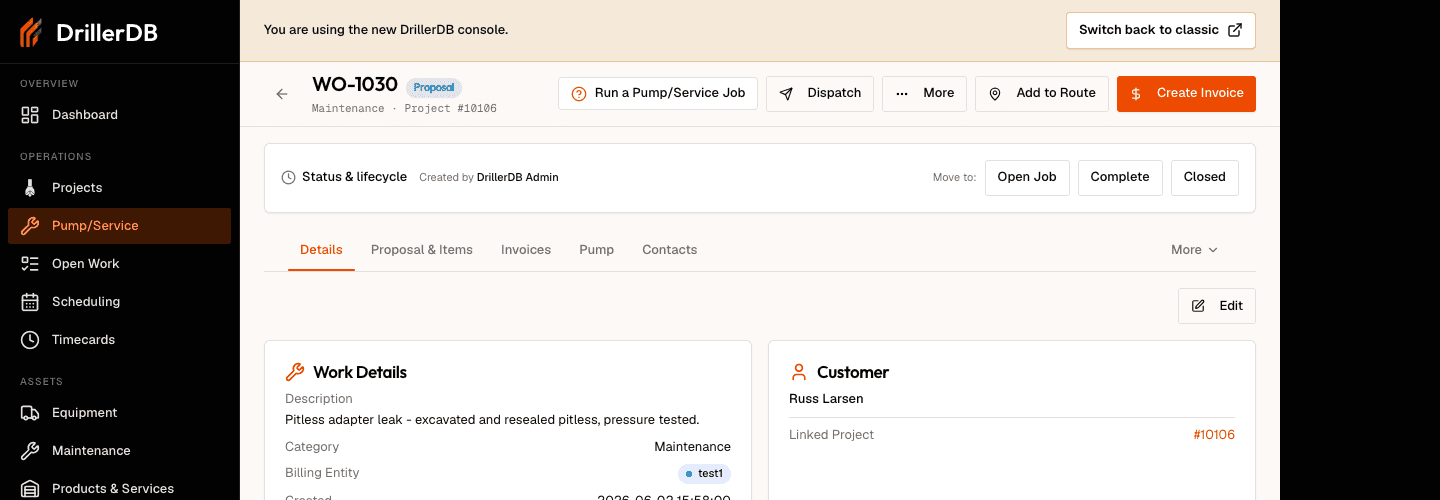1440x500 pixels.
Task: Click the Edit button
Action: tap(1217, 306)
